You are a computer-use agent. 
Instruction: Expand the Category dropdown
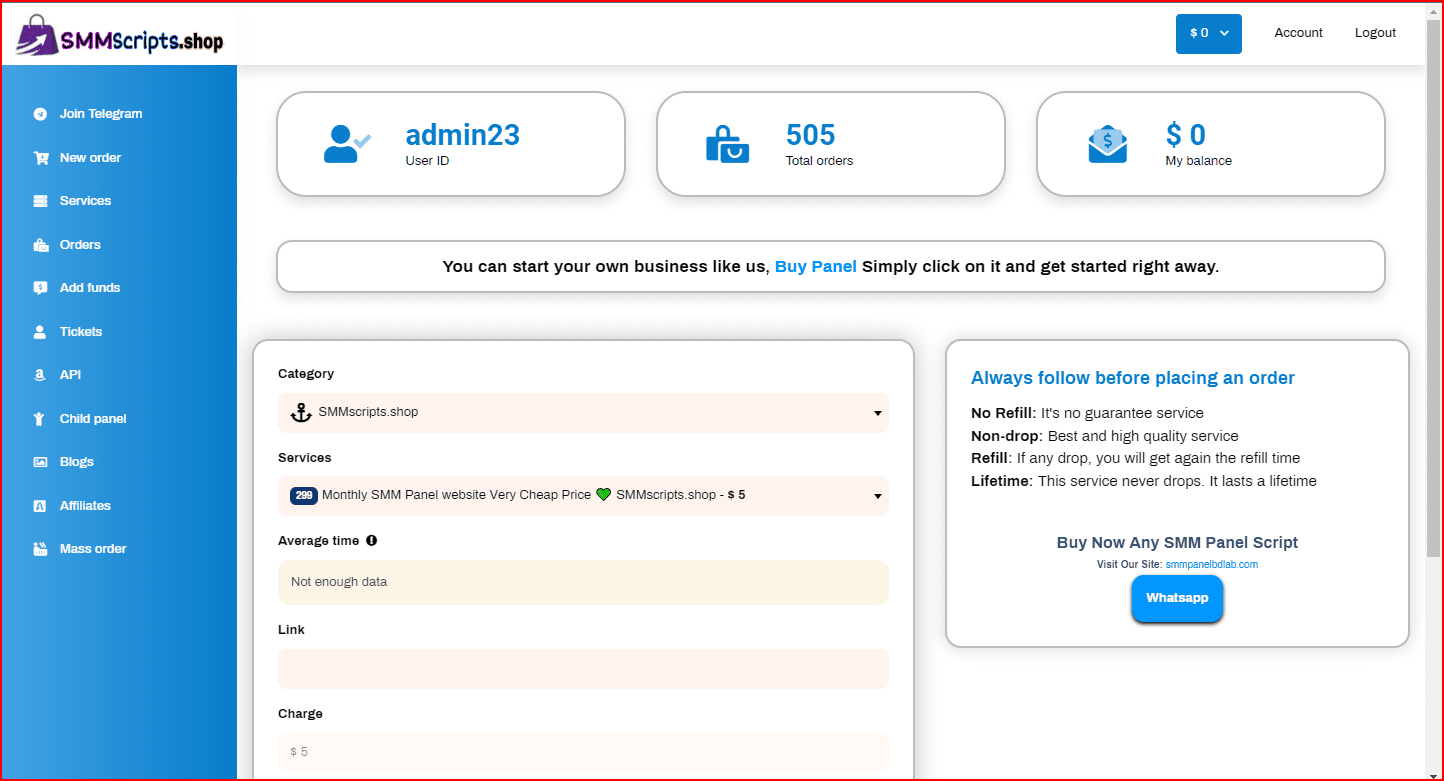(x=583, y=413)
